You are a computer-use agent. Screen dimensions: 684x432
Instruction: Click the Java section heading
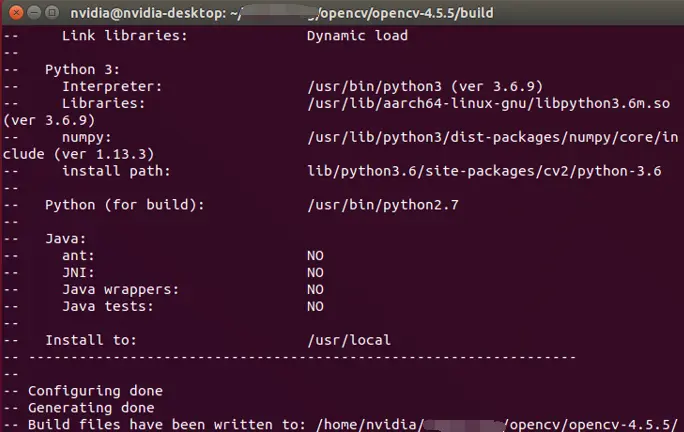[x=65, y=239]
